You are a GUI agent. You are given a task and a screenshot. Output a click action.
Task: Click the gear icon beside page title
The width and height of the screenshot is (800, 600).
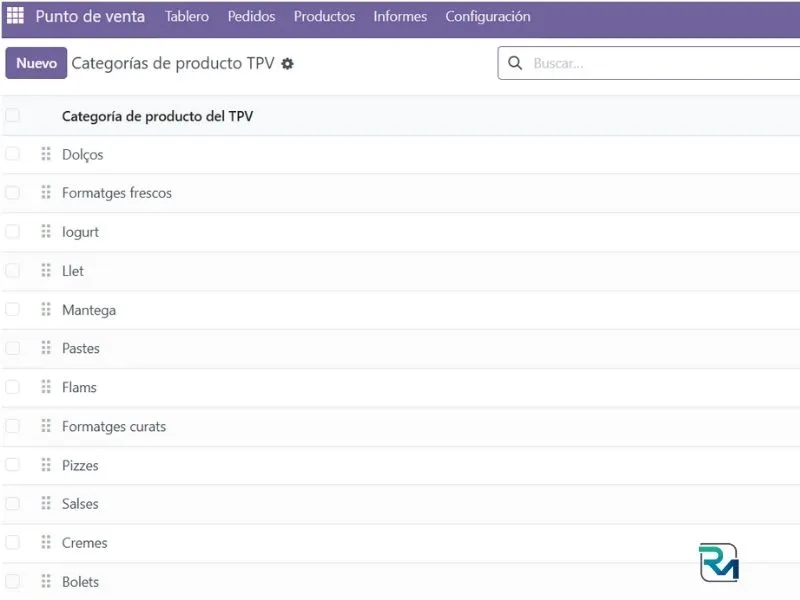coord(288,63)
